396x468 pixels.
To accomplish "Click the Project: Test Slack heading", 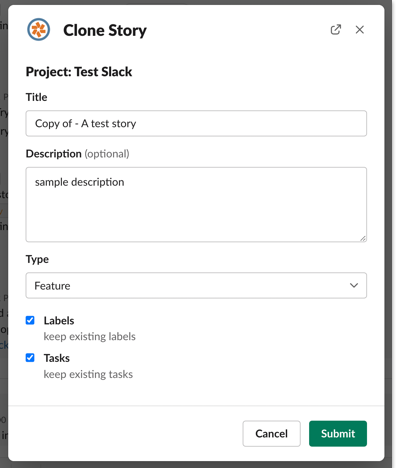I will point(79,72).
